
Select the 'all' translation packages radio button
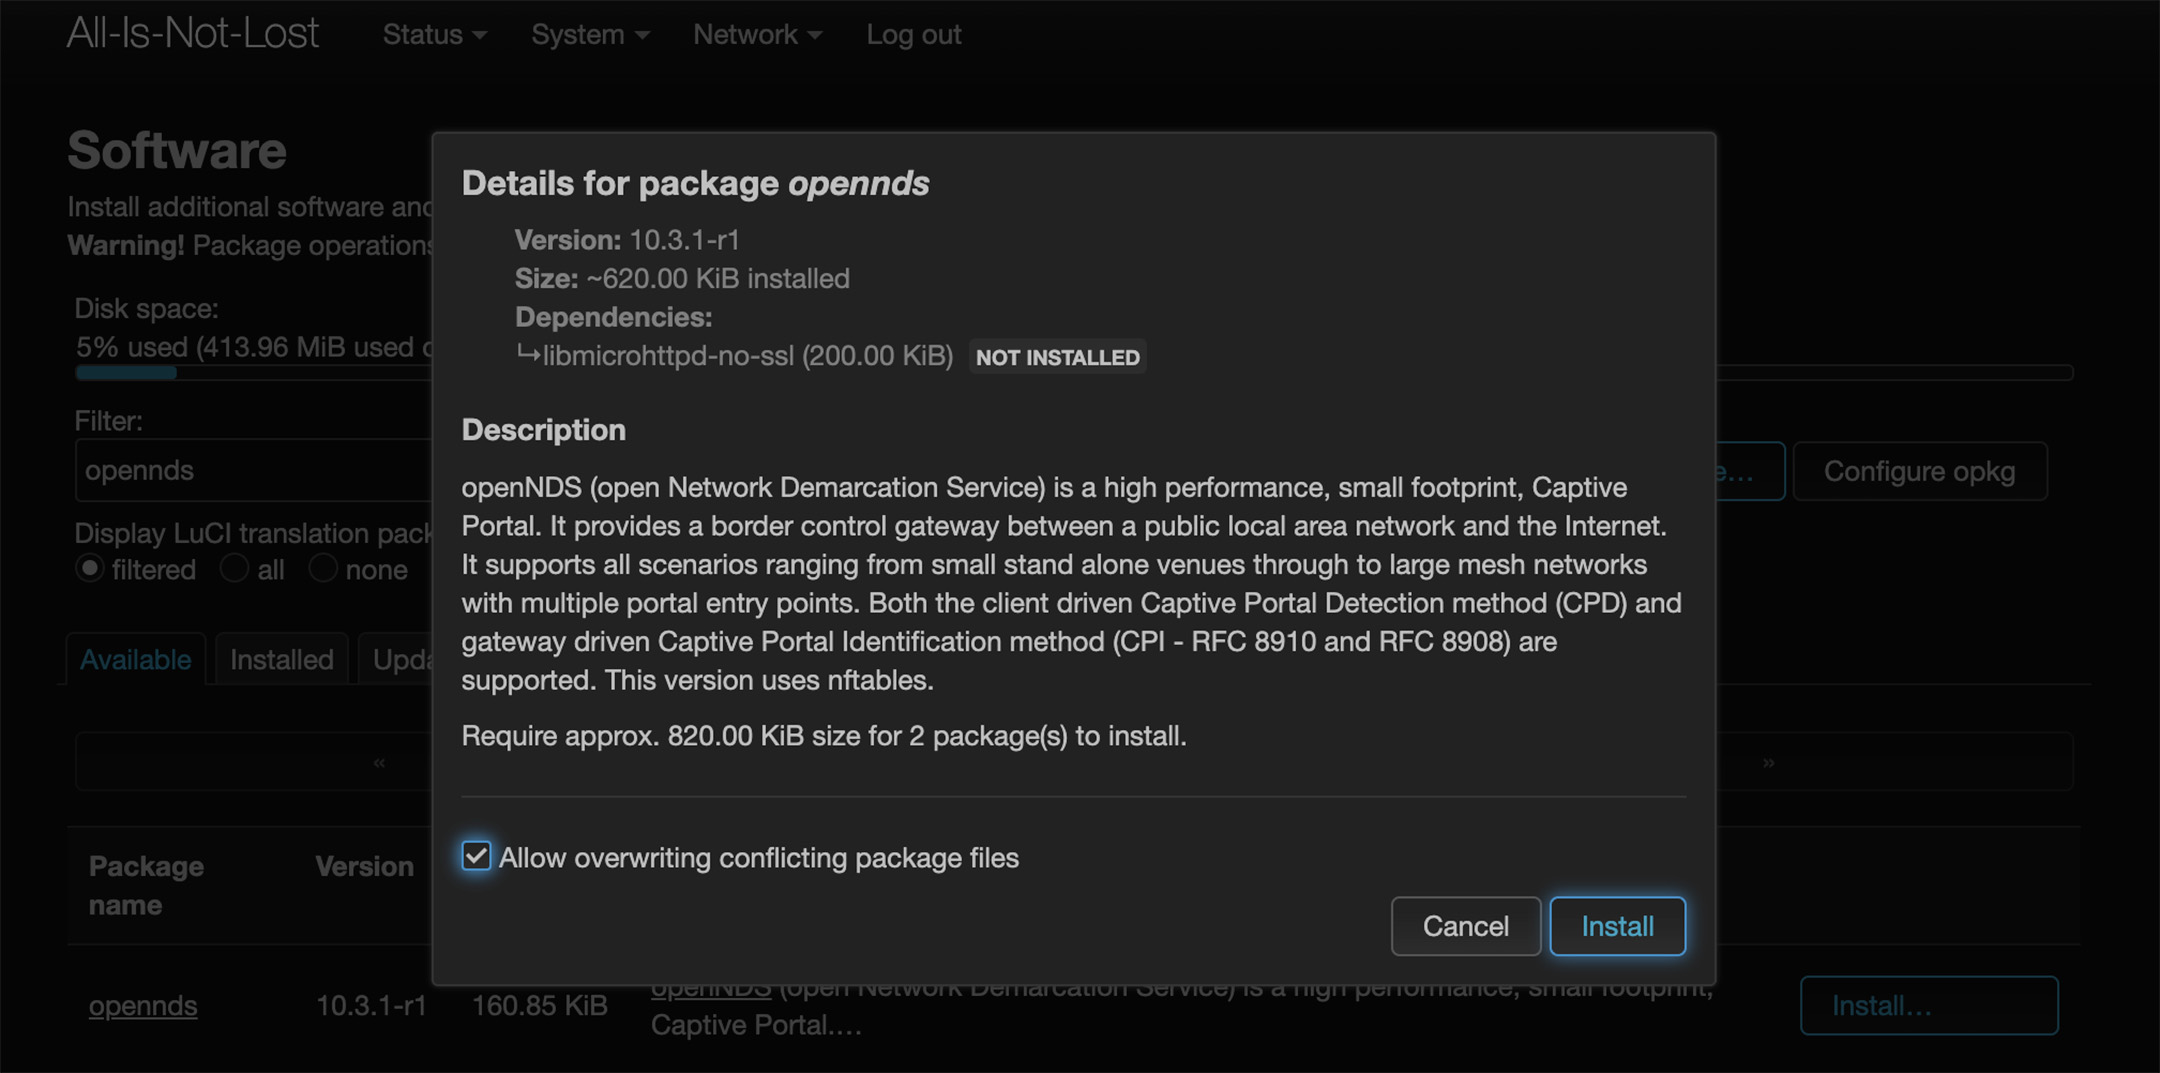pyautogui.click(x=234, y=568)
